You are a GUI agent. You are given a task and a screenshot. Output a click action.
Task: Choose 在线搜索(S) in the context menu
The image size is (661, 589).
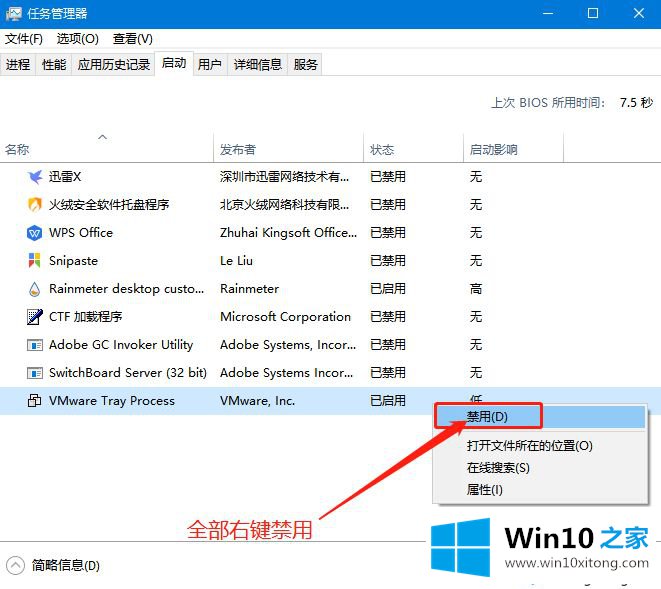tap(540, 468)
